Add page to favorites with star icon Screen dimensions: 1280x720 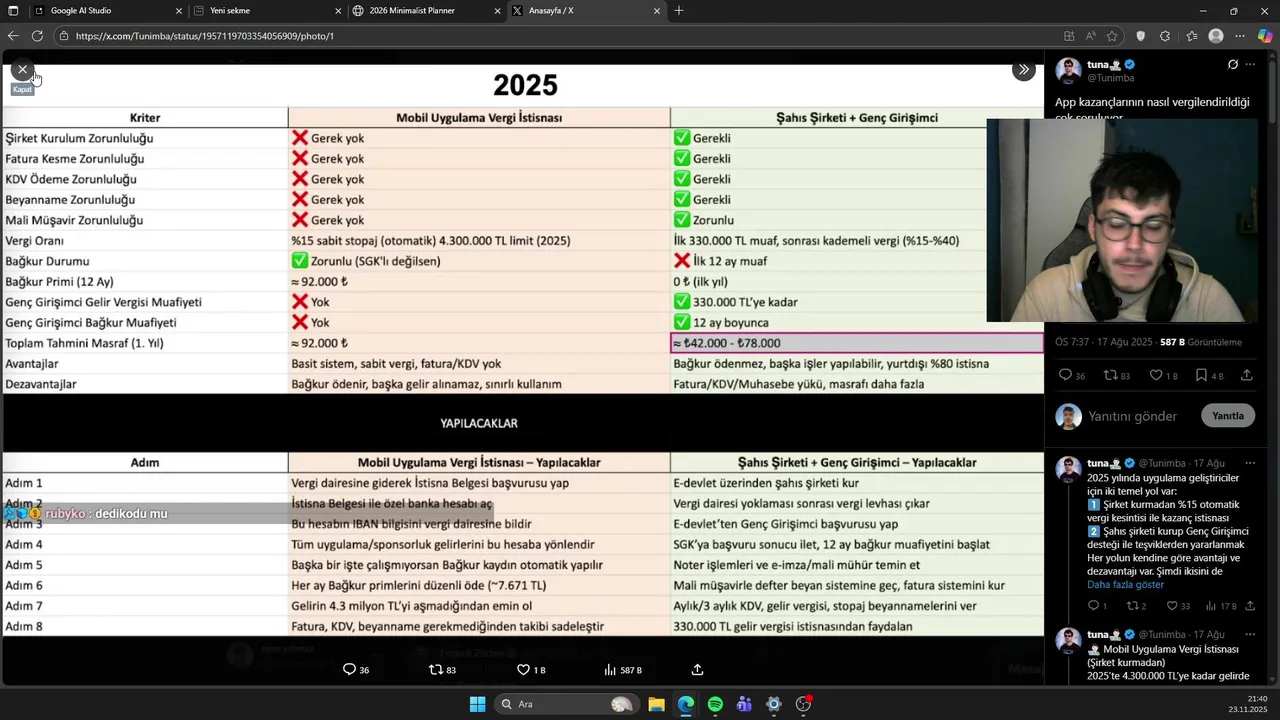1112,36
